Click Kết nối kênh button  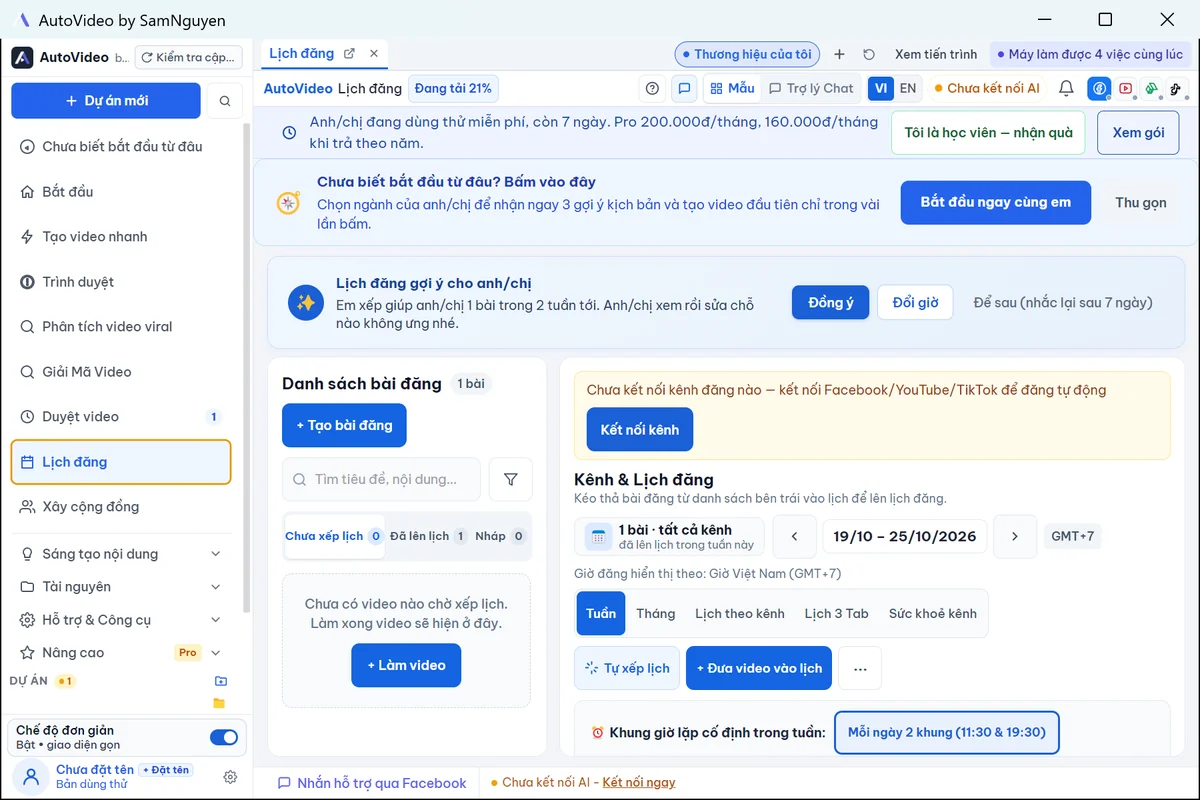point(640,430)
